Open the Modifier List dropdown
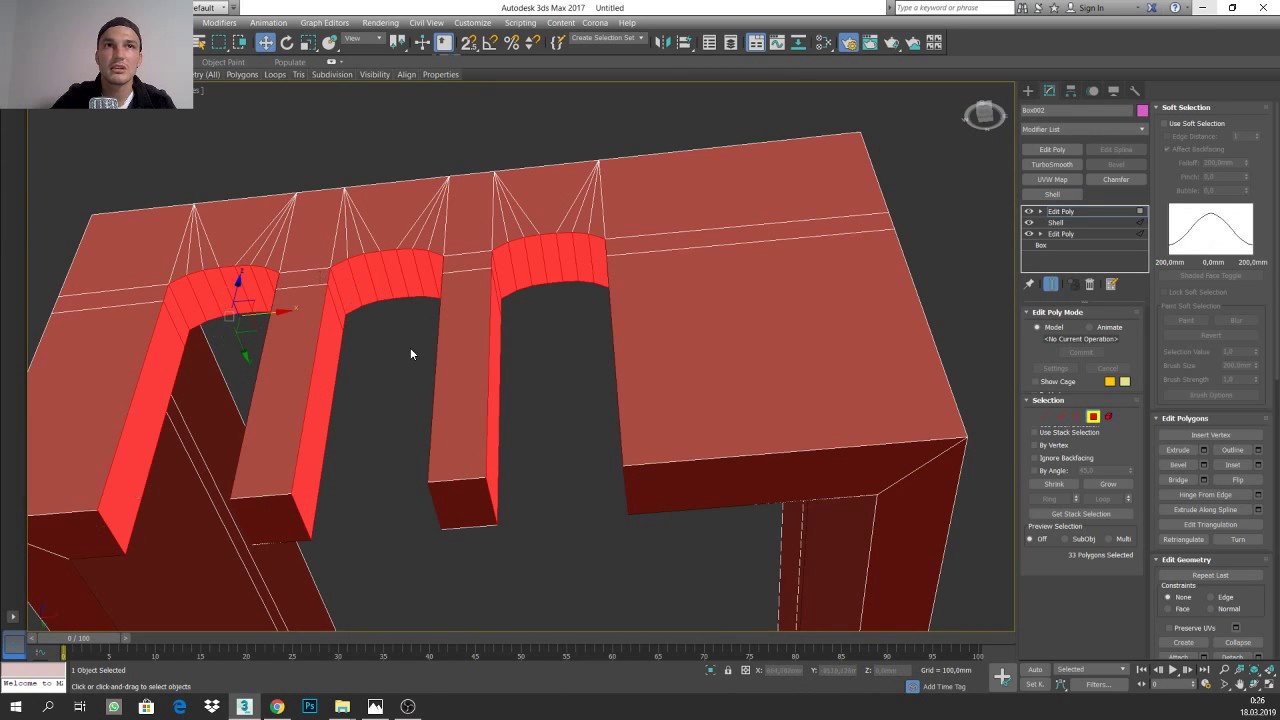The height and width of the screenshot is (720, 1280). pyautogui.click(x=1084, y=129)
